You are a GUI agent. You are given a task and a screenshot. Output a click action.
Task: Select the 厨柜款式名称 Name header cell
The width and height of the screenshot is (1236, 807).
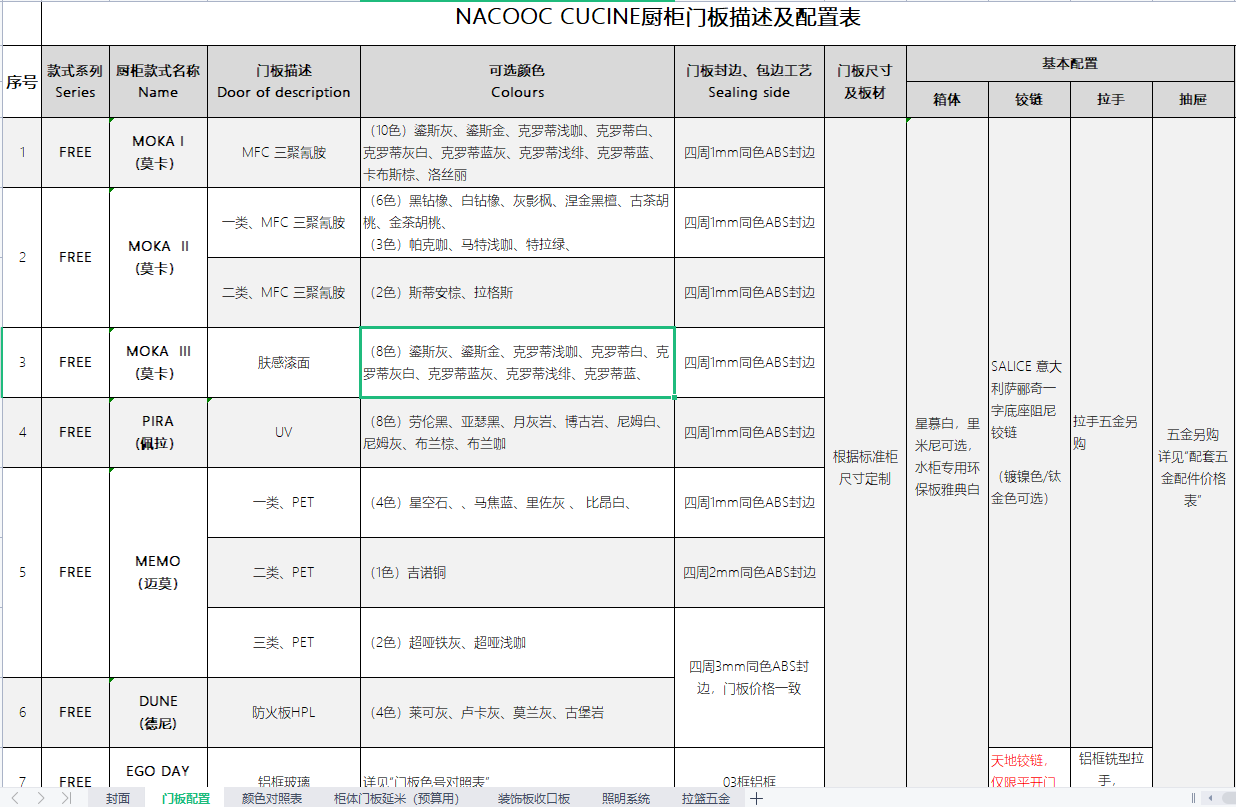point(158,81)
